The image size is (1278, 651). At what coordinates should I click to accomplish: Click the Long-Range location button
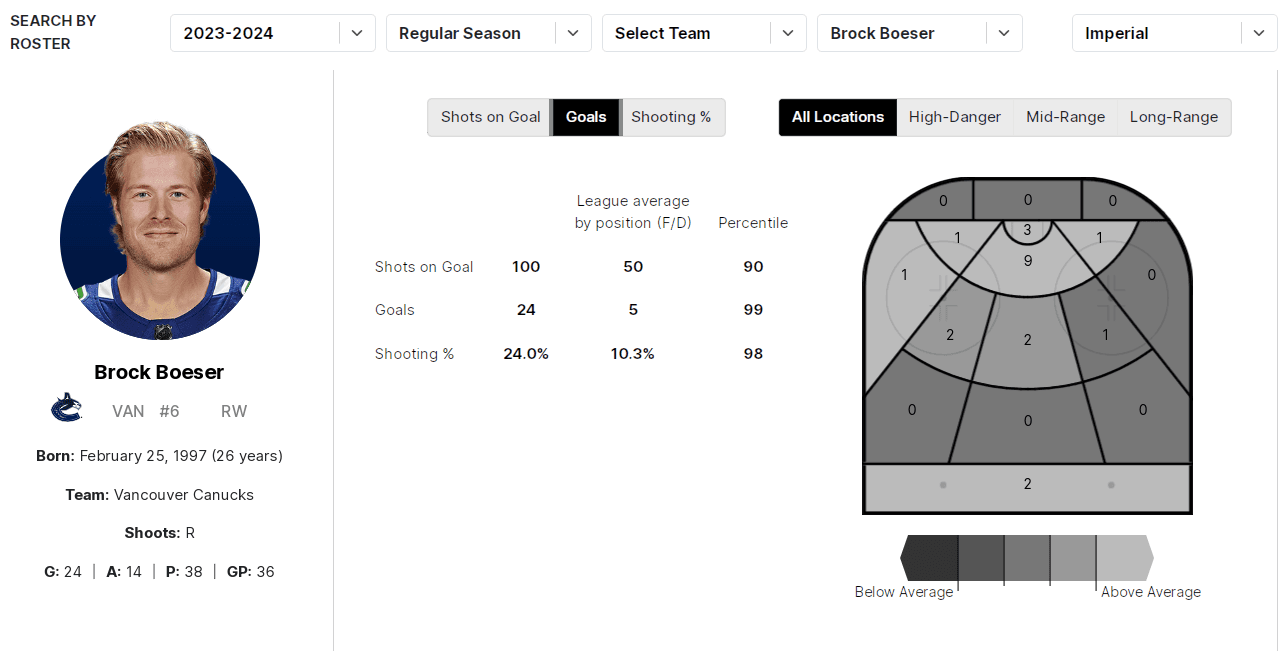[x=1174, y=117]
